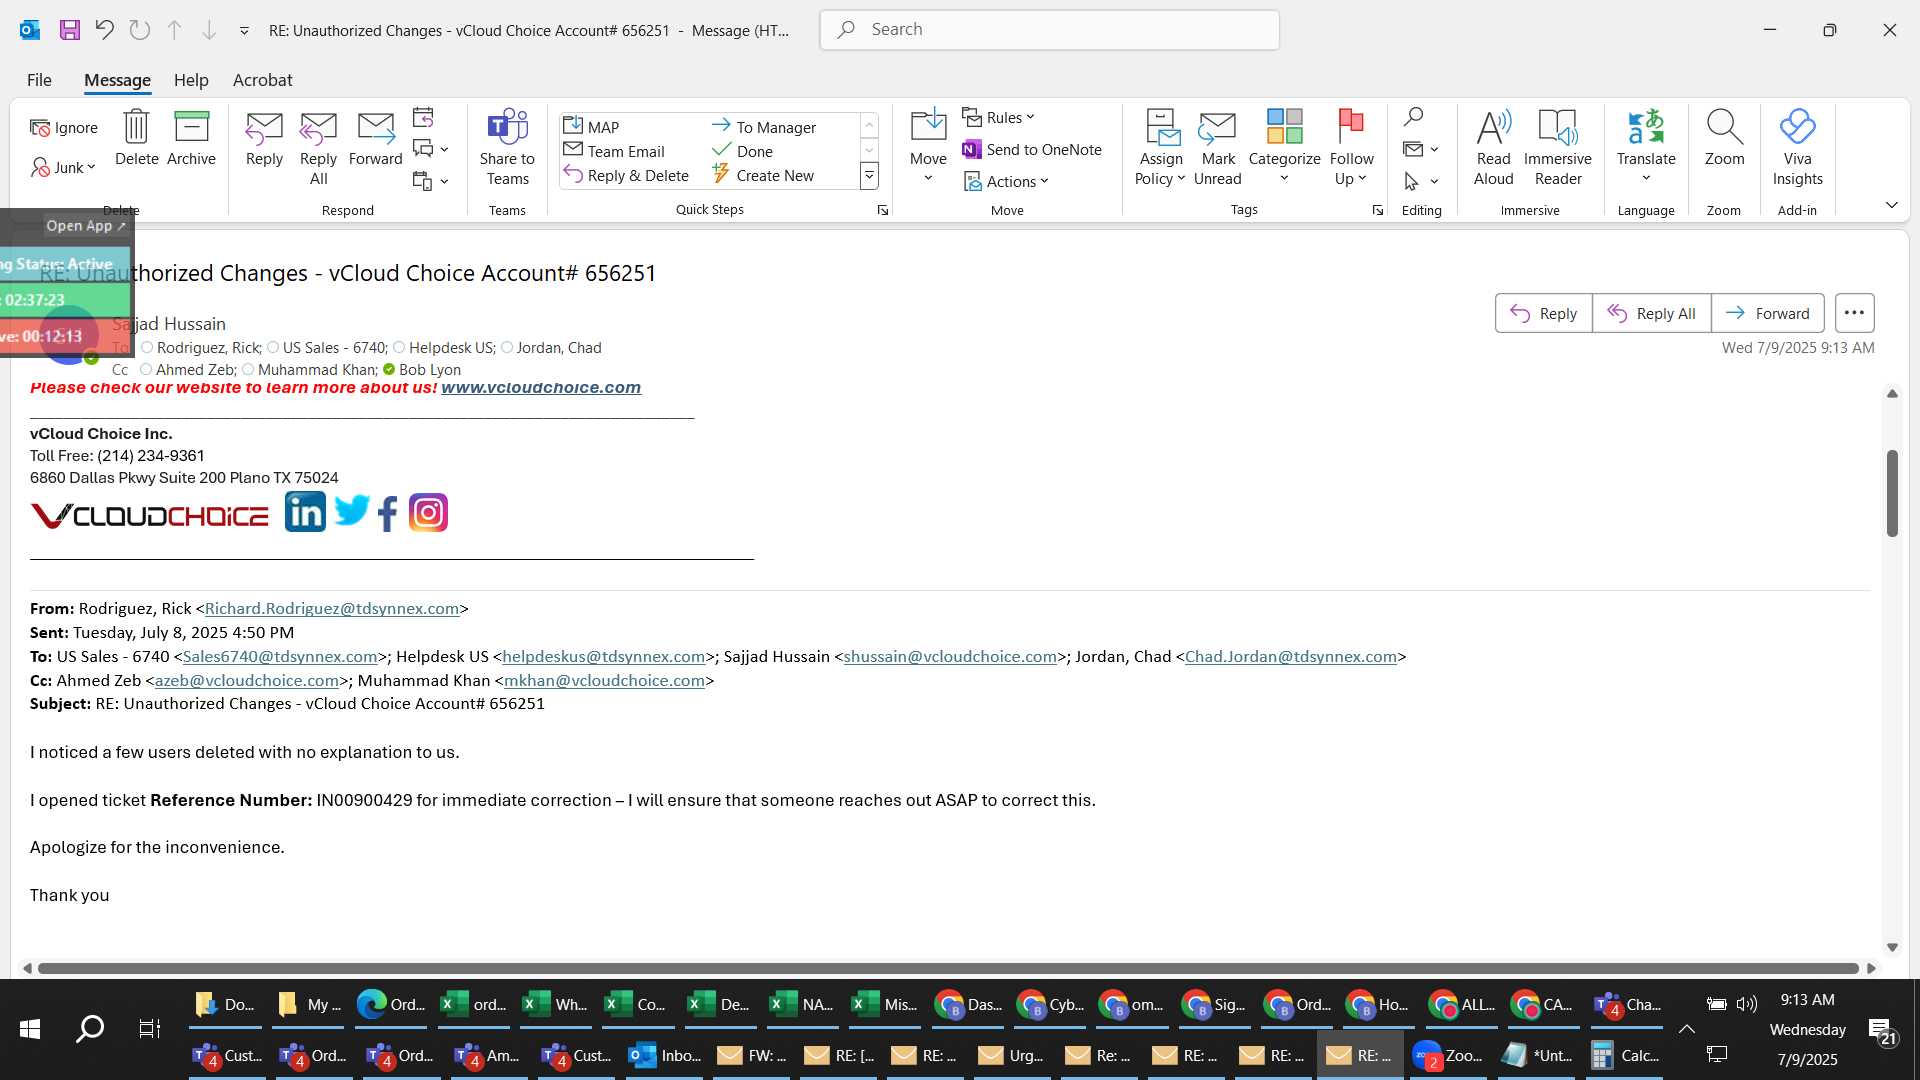Open the Untitled Notepad window in the taskbar
This screenshot has width=1920, height=1080.
1538,1055
